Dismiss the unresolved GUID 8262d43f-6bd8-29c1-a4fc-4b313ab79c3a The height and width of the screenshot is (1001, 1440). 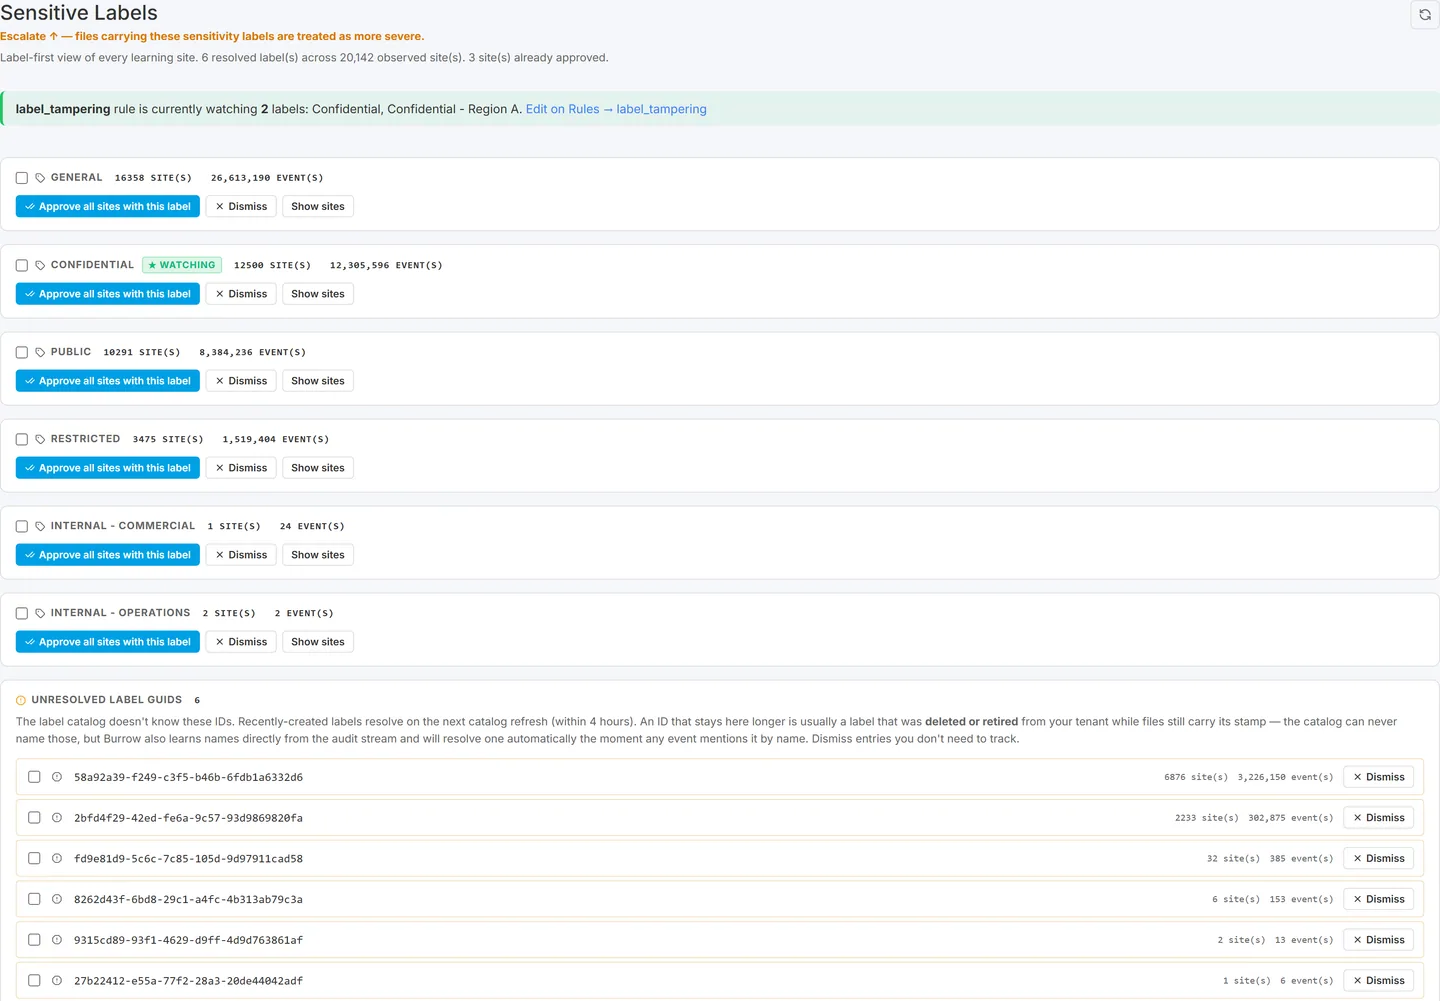(1378, 899)
